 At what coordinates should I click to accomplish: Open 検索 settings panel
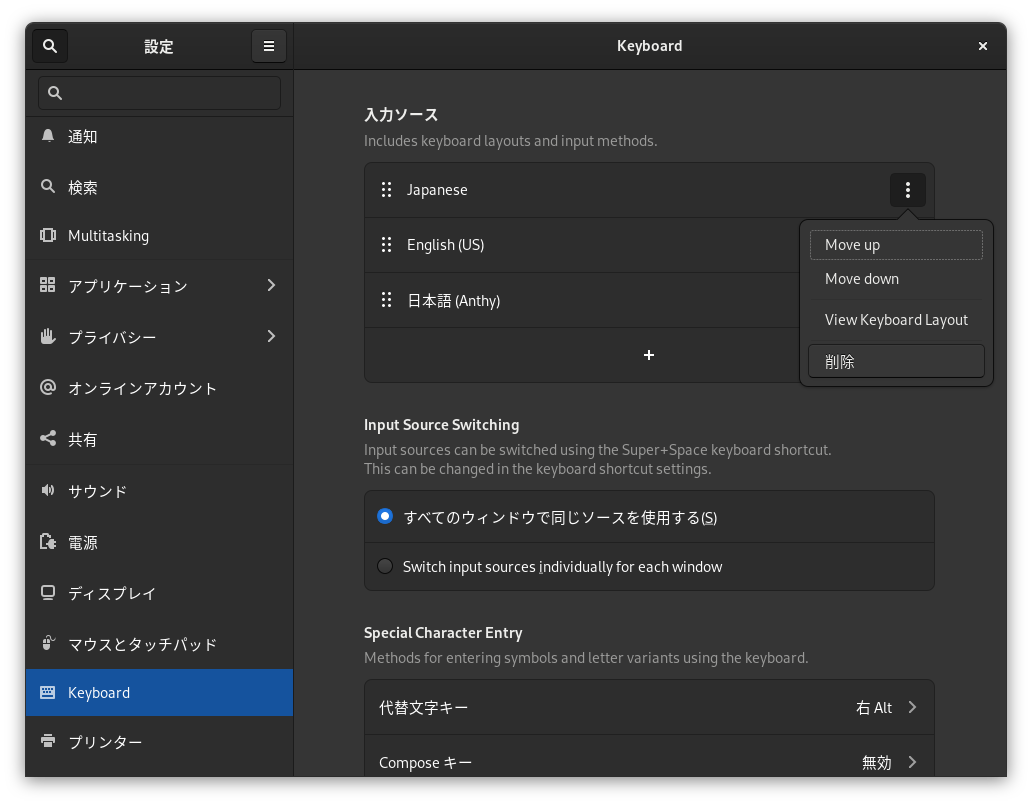click(159, 187)
